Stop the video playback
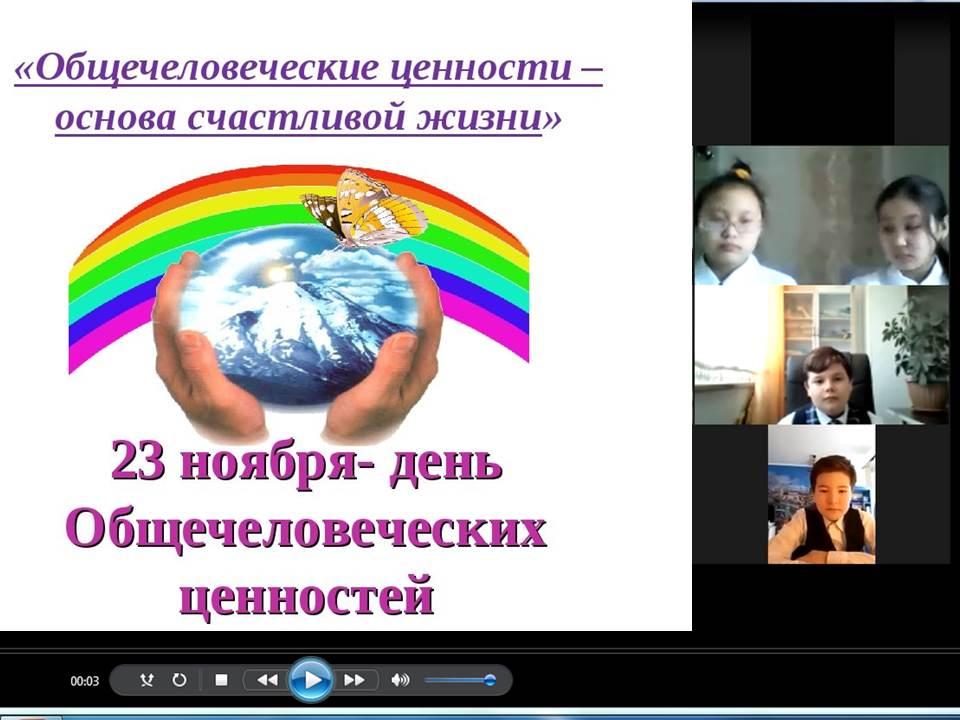960x720 pixels. point(222,680)
